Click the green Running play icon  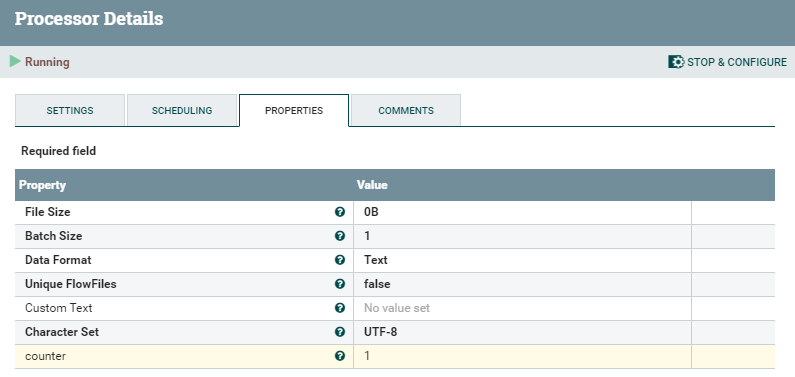[15, 62]
